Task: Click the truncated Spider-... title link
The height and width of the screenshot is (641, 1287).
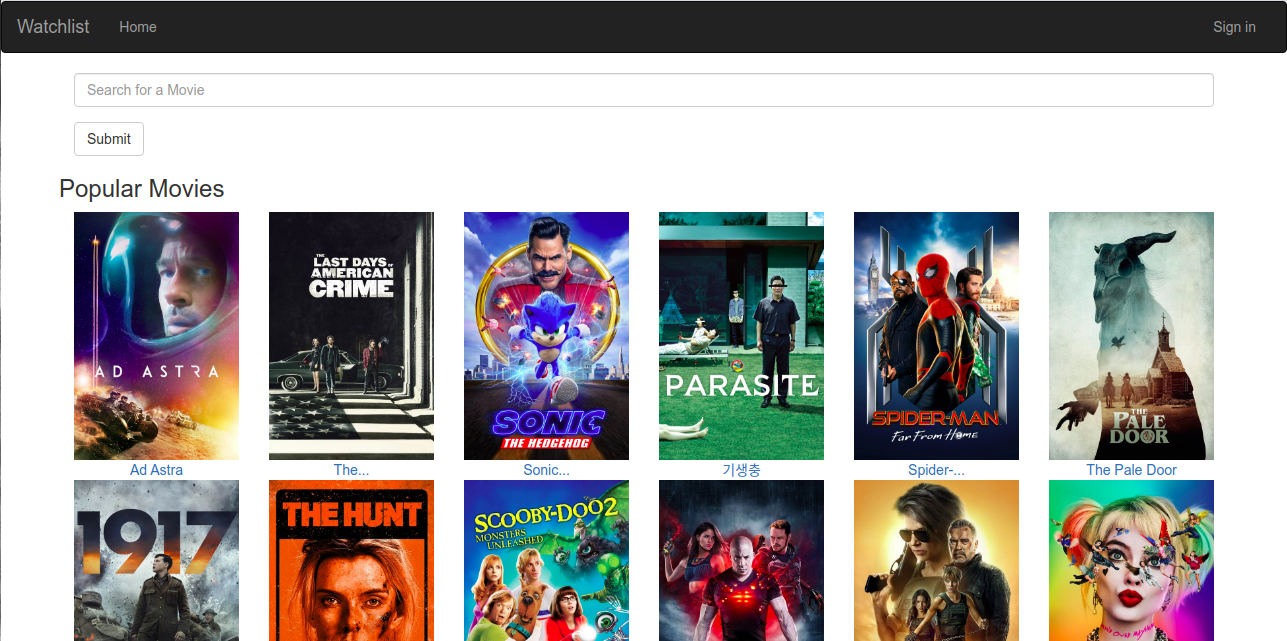Action: click(x=936, y=470)
